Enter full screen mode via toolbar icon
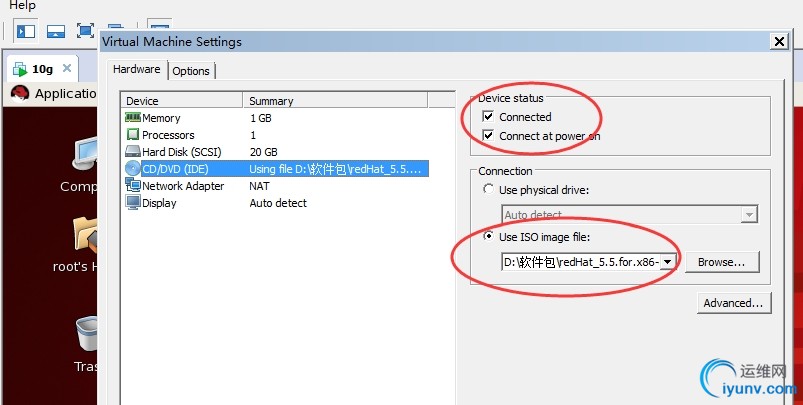 [x=86, y=31]
